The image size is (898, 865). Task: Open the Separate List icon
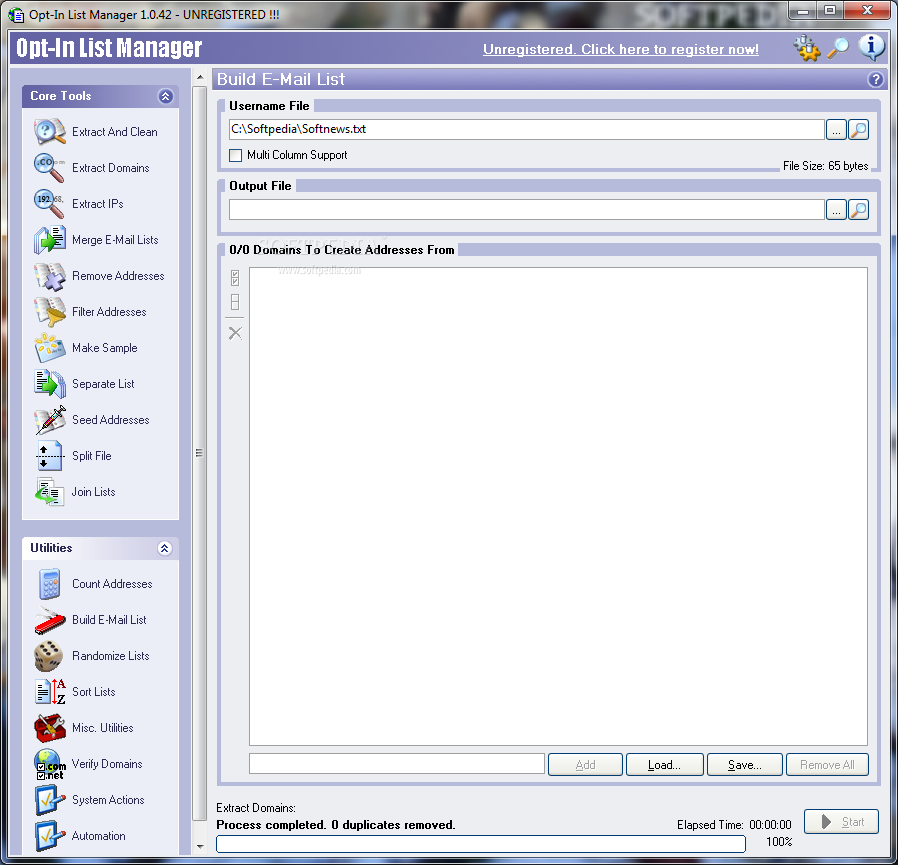pyautogui.click(x=49, y=384)
